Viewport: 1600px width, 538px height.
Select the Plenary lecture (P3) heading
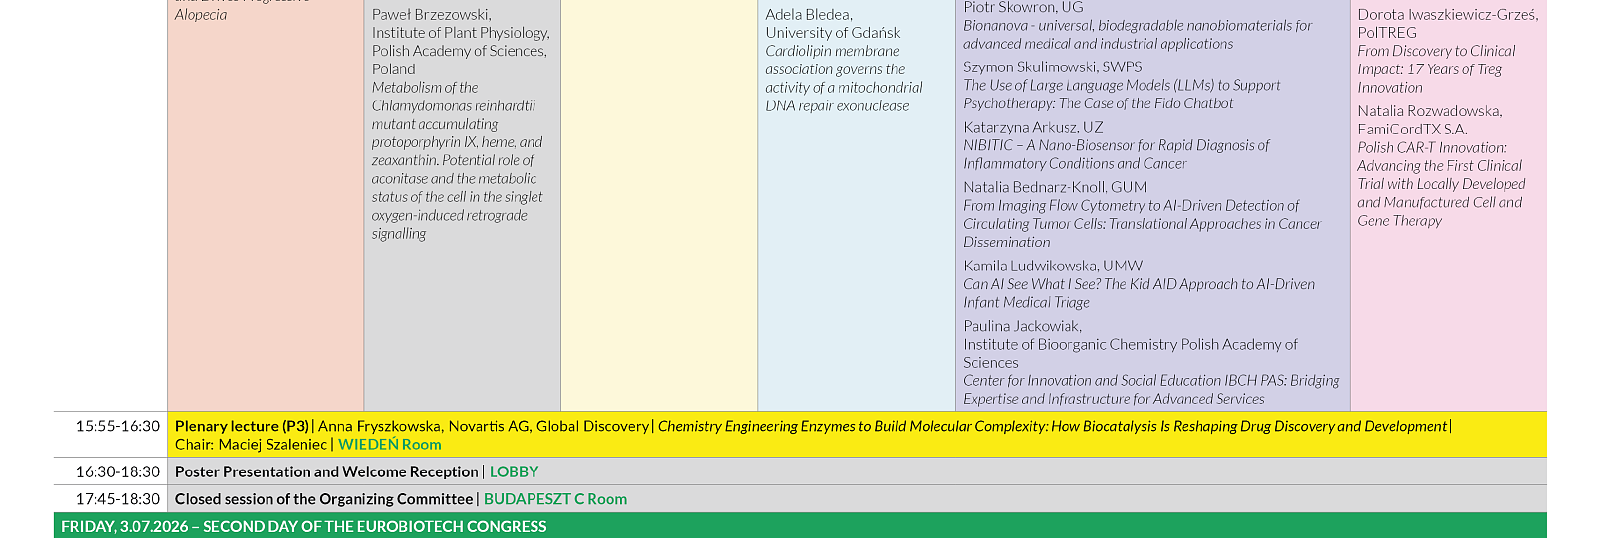tap(242, 426)
